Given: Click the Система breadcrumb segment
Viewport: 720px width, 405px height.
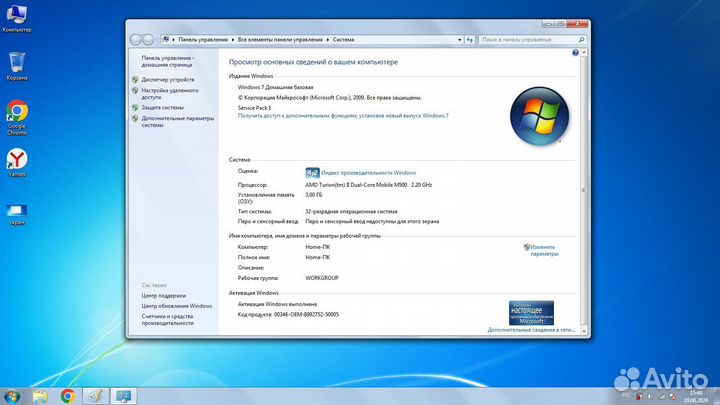Looking at the screenshot, I should 343,40.
